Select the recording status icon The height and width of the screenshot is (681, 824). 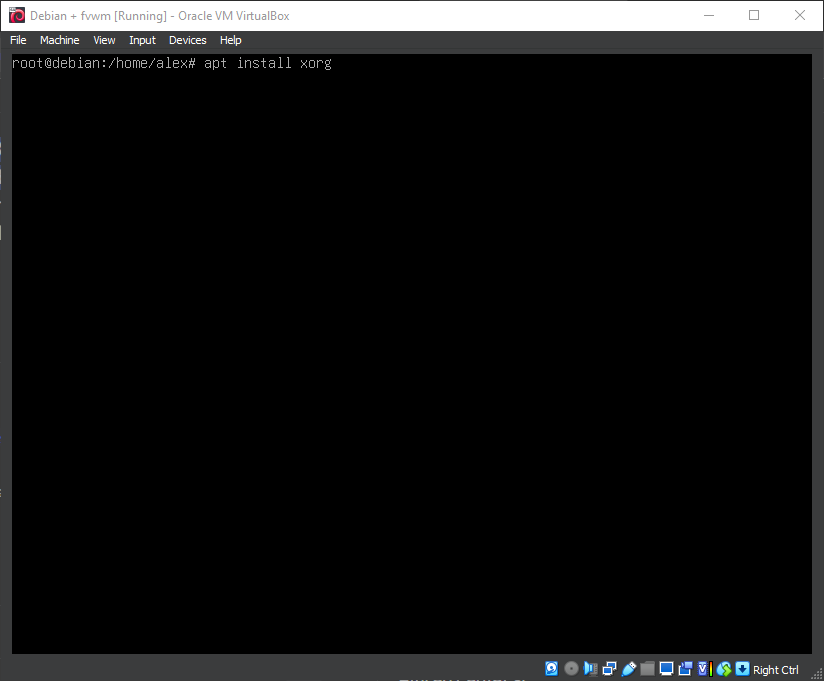pos(686,668)
